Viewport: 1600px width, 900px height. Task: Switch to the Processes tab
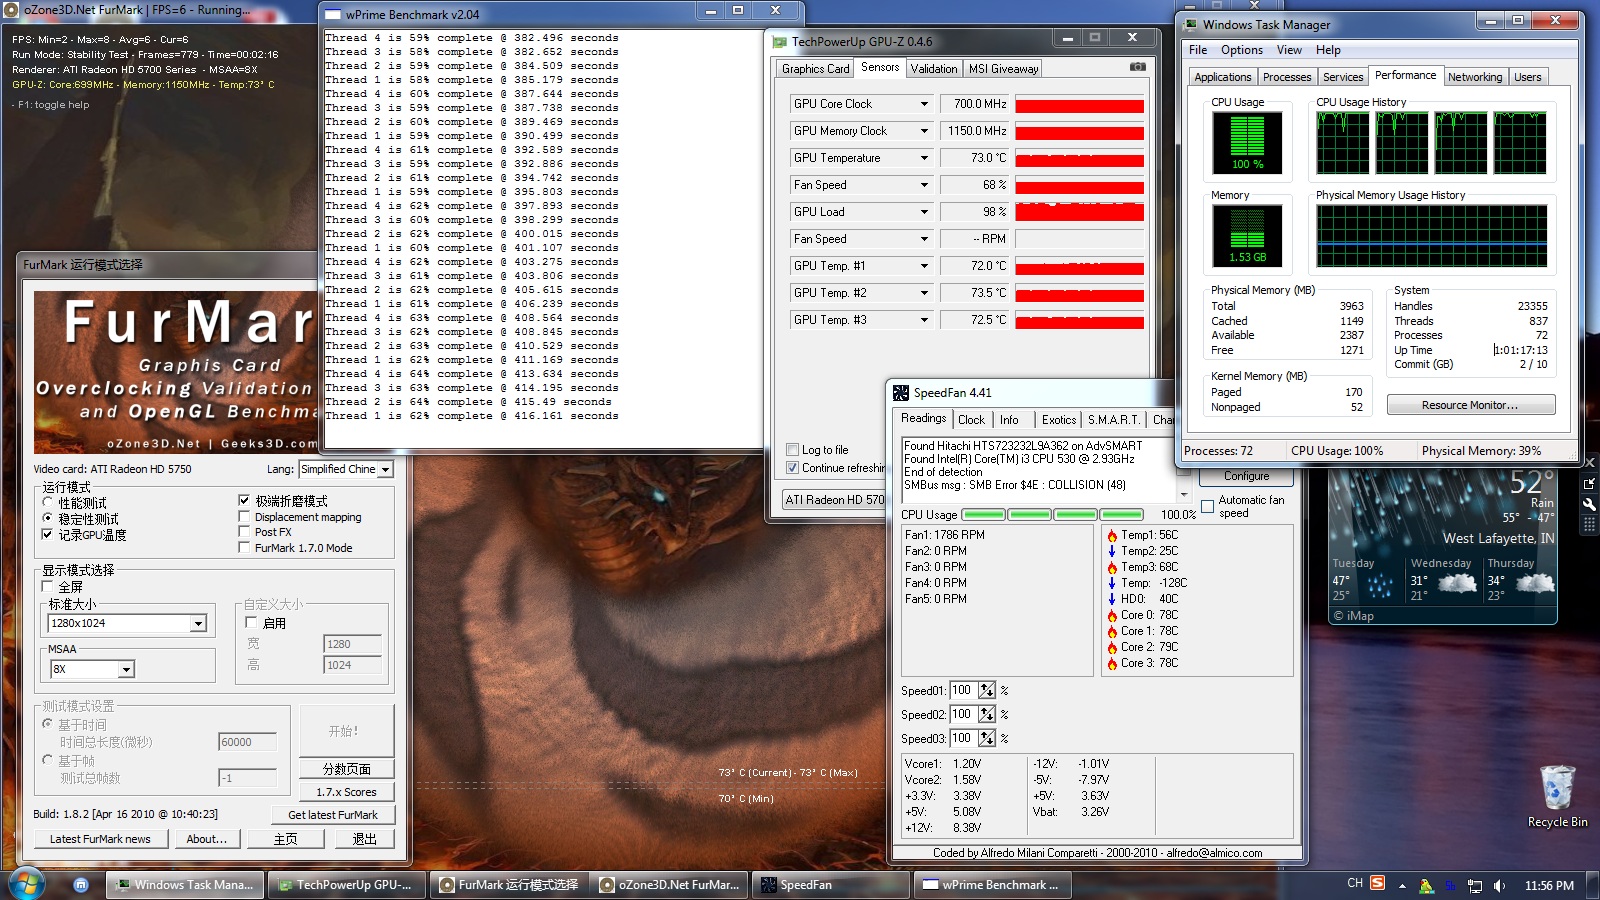[x=1286, y=77]
